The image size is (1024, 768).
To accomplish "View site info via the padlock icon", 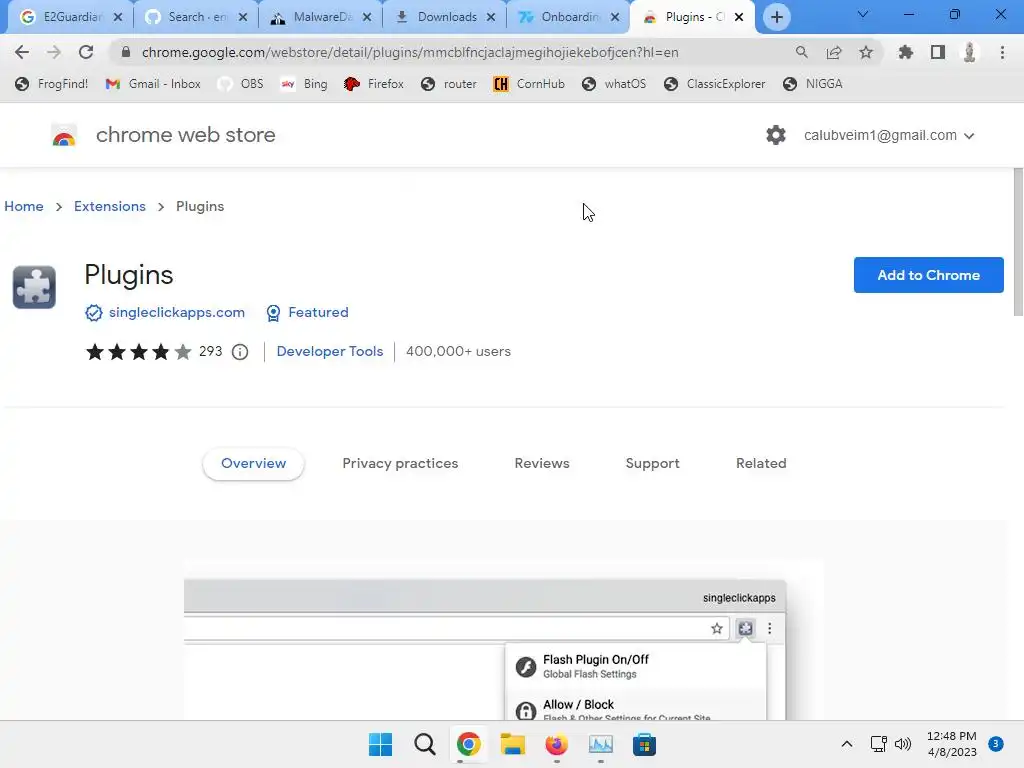I will click(x=126, y=52).
